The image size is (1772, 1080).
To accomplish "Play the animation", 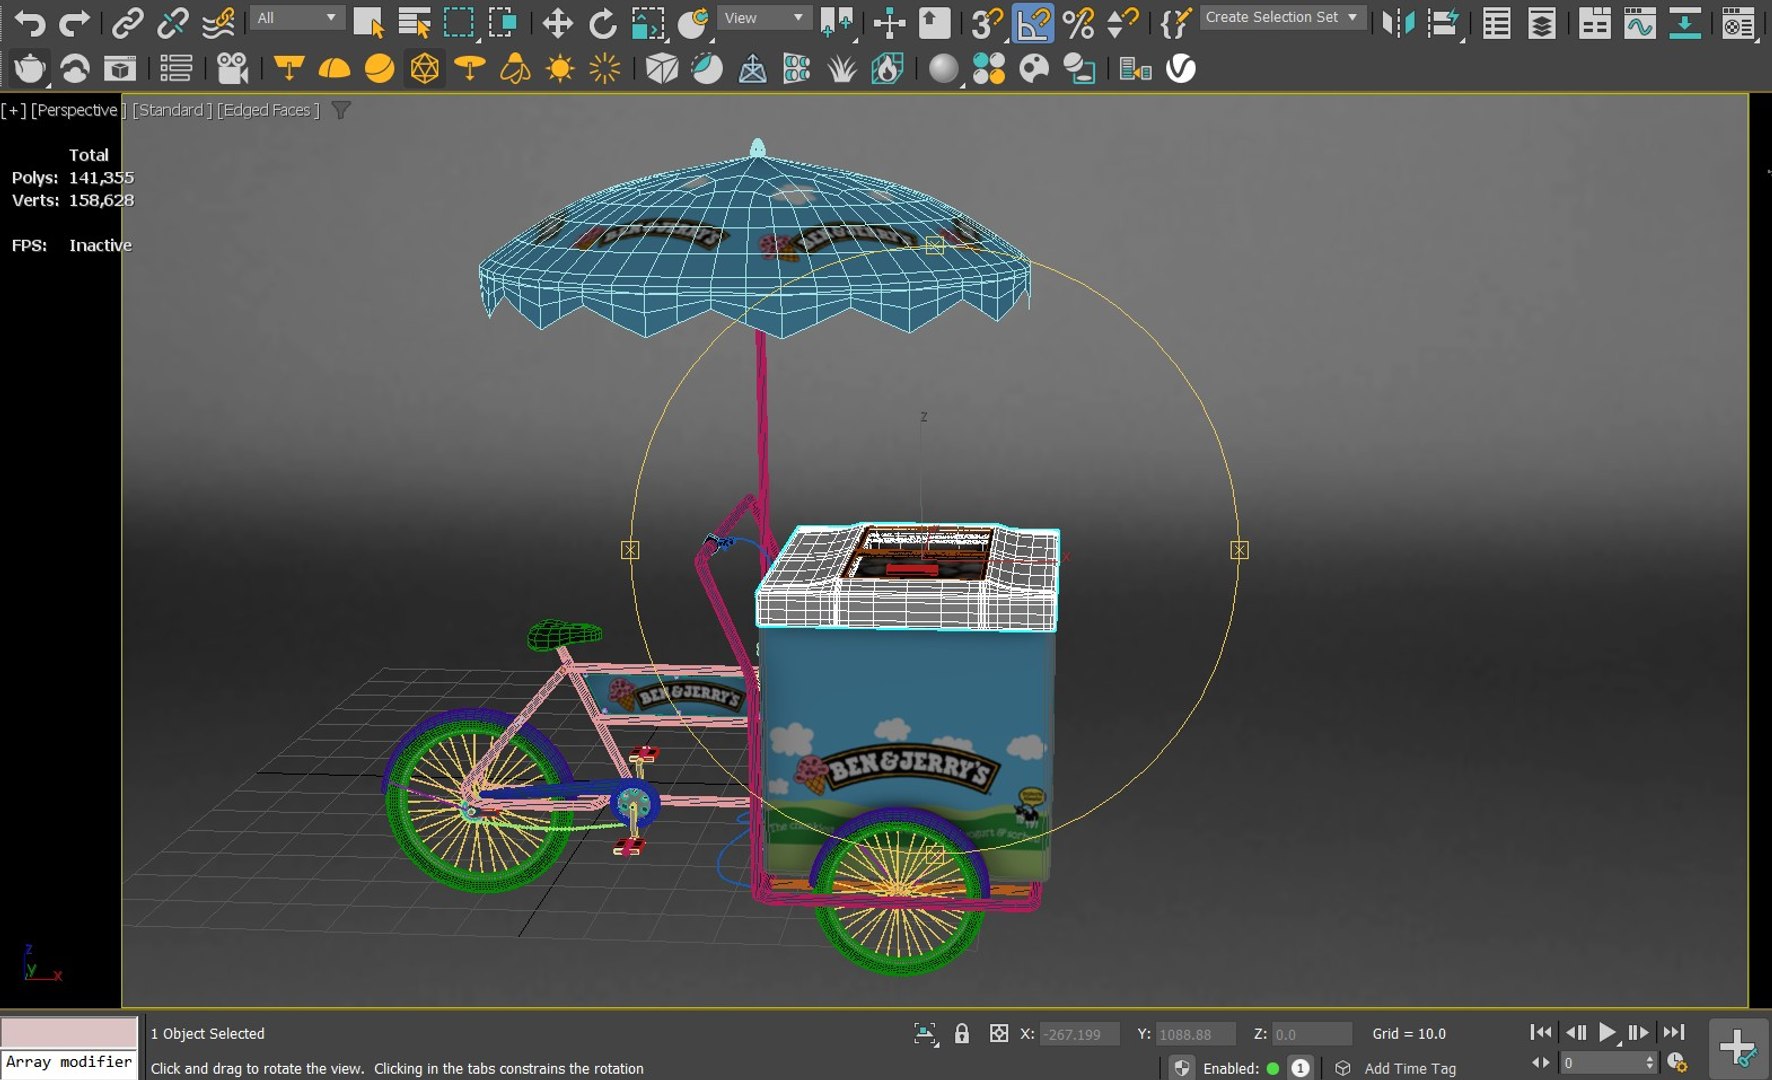I will tap(1607, 1032).
